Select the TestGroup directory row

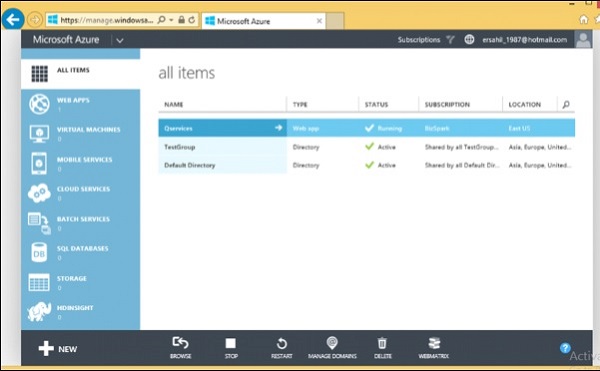pos(367,147)
